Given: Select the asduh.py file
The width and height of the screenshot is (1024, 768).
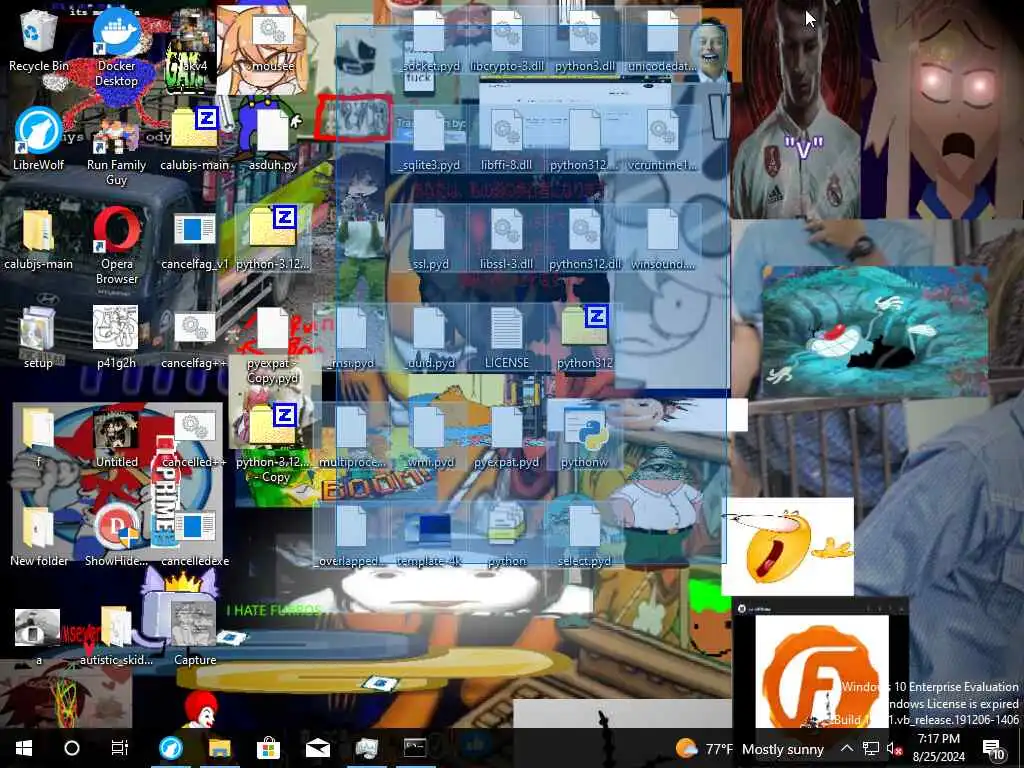Looking at the screenshot, I should (x=272, y=140).
